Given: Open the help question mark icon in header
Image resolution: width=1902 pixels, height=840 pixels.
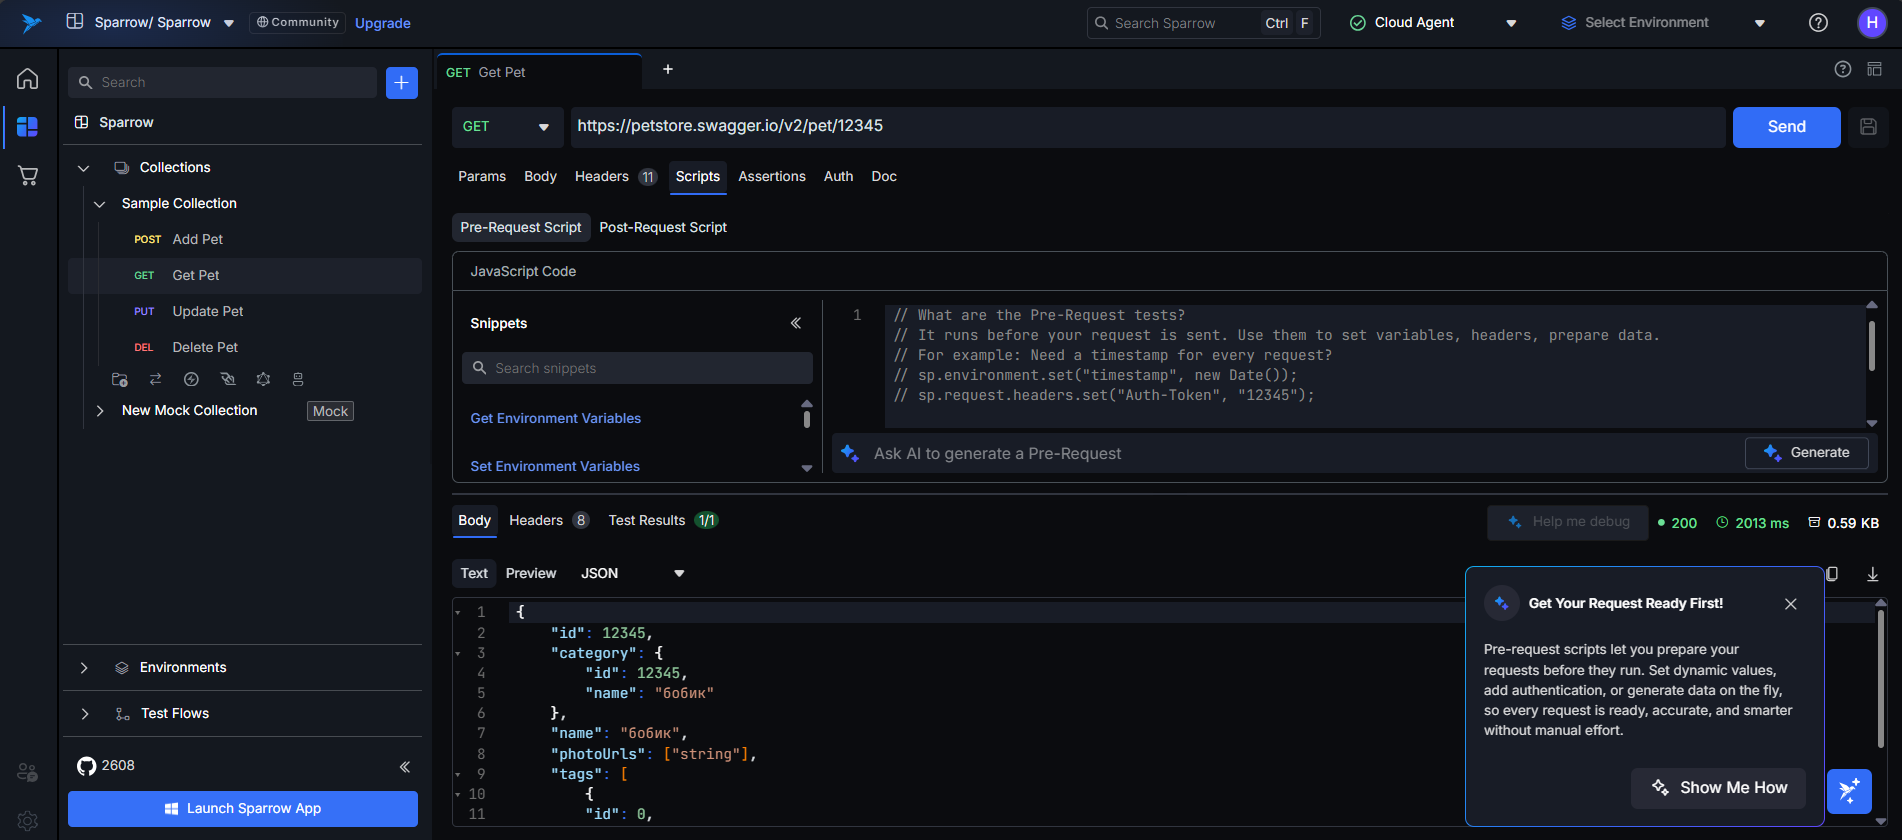Looking at the screenshot, I should (1818, 23).
